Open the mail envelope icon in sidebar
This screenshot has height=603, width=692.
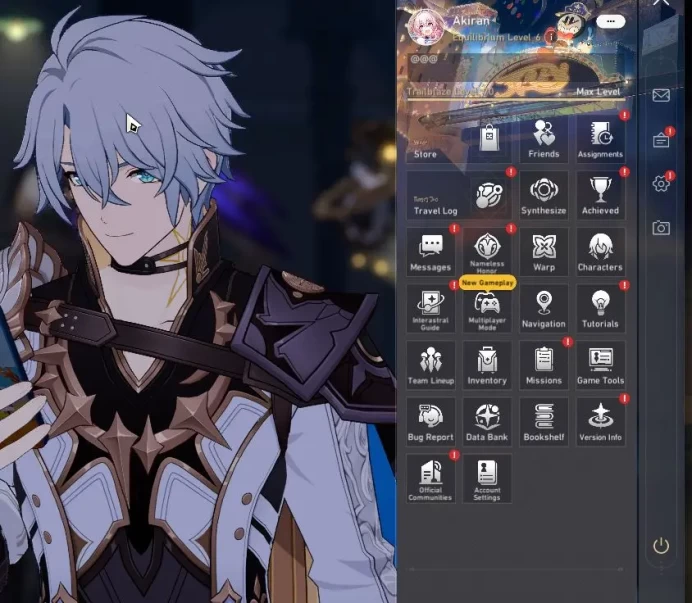point(661,95)
